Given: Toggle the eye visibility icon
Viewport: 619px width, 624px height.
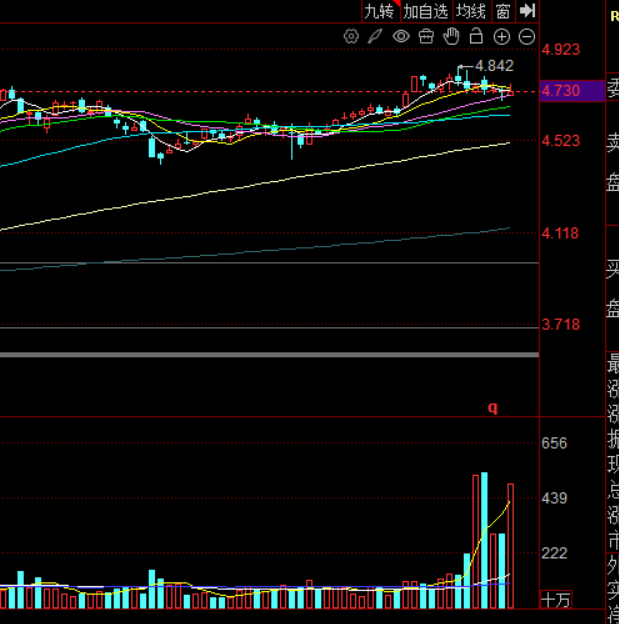Looking at the screenshot, I should [x=401, y=37].
